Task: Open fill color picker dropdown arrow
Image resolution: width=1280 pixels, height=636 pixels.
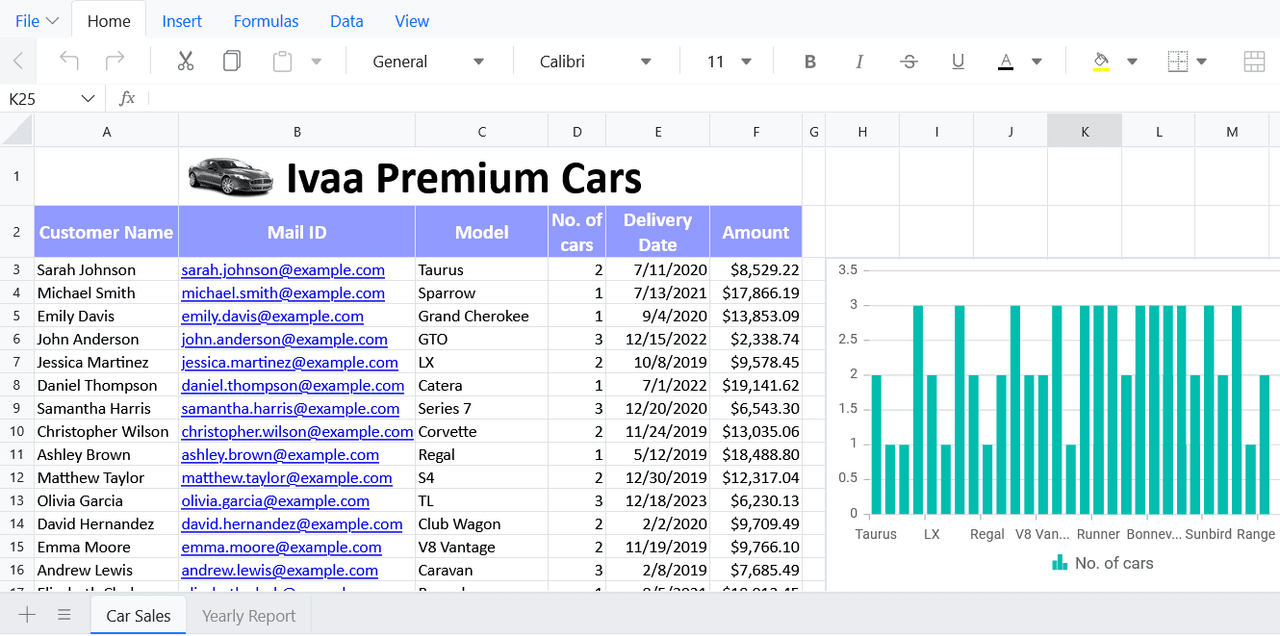Action: coord(1132,62)
